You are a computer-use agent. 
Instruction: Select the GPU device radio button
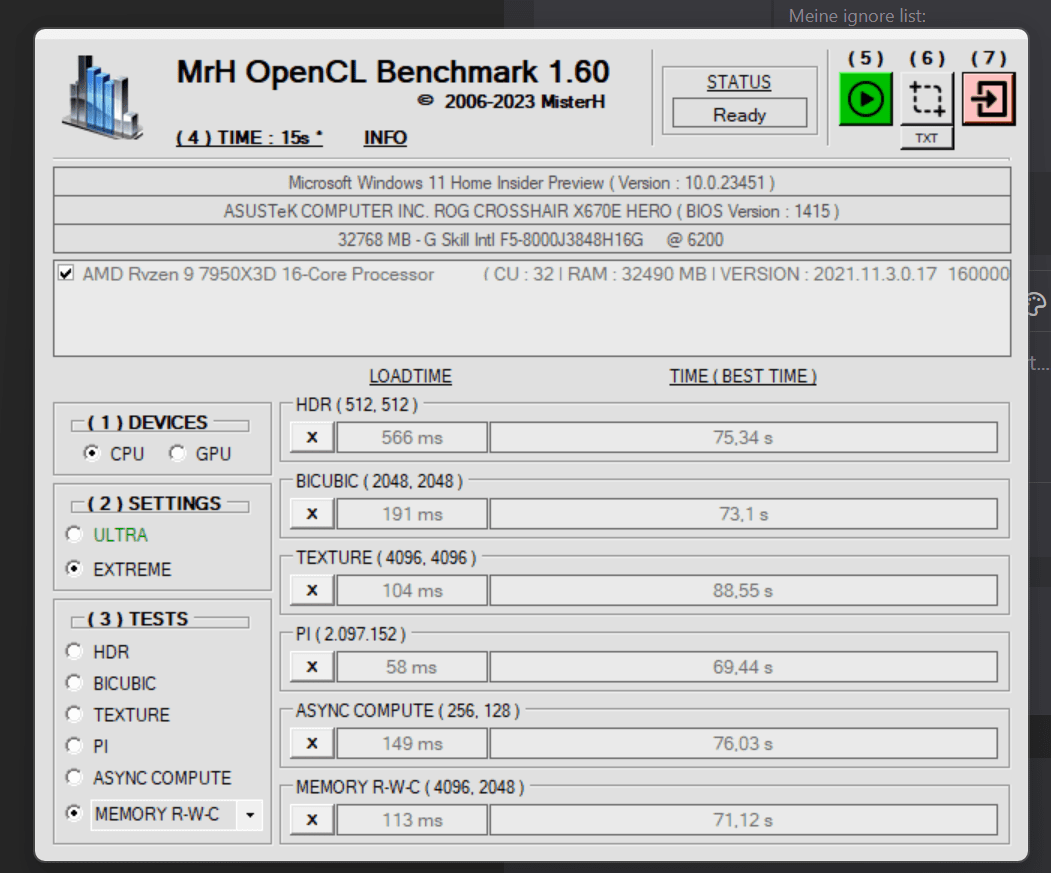coord(177,453)
